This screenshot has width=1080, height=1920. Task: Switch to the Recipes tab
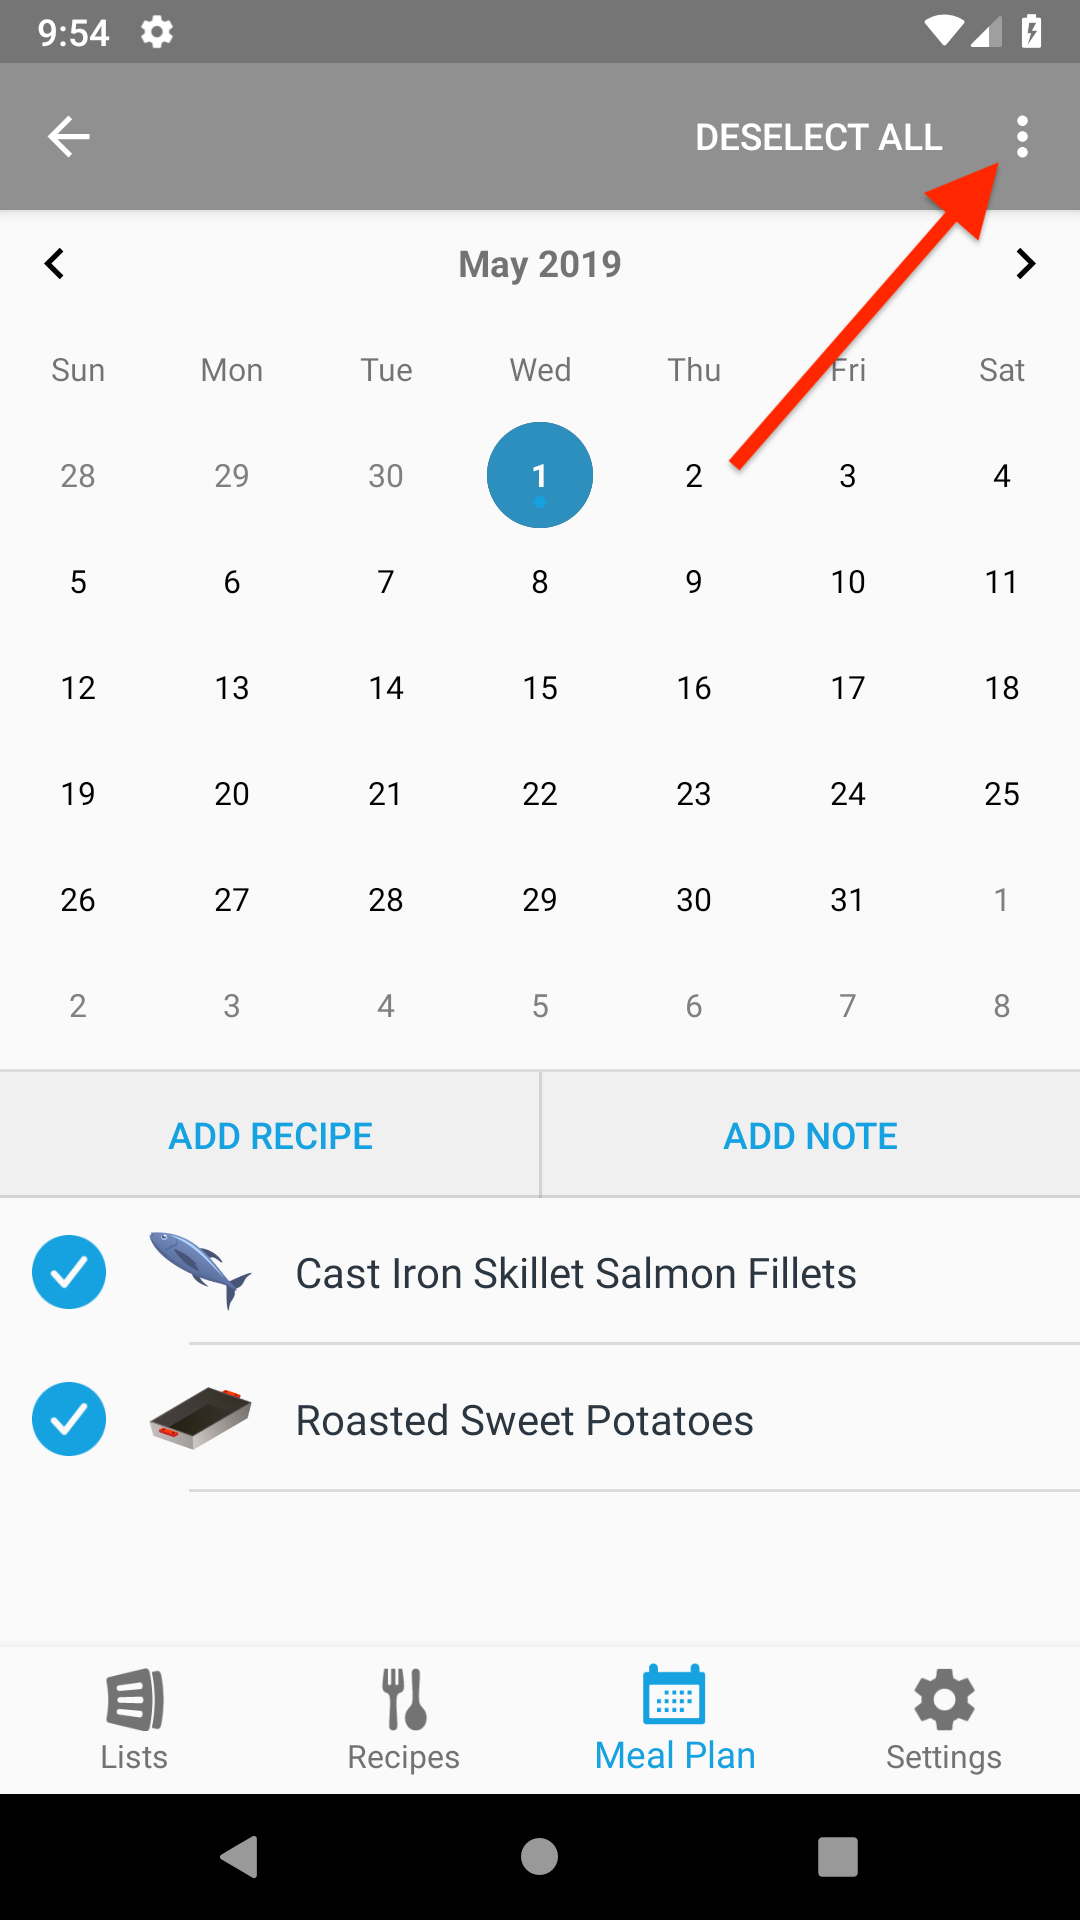coord(404,1720)
